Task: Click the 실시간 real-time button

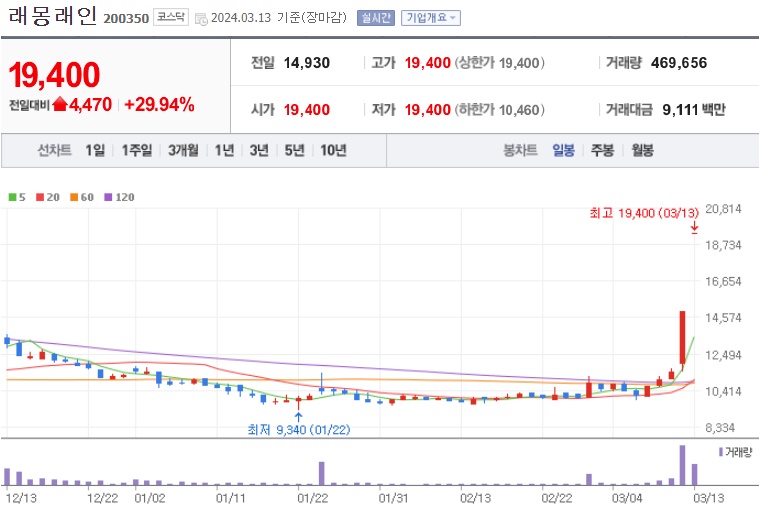Action: pyautogui.click(x=376, y=18)
